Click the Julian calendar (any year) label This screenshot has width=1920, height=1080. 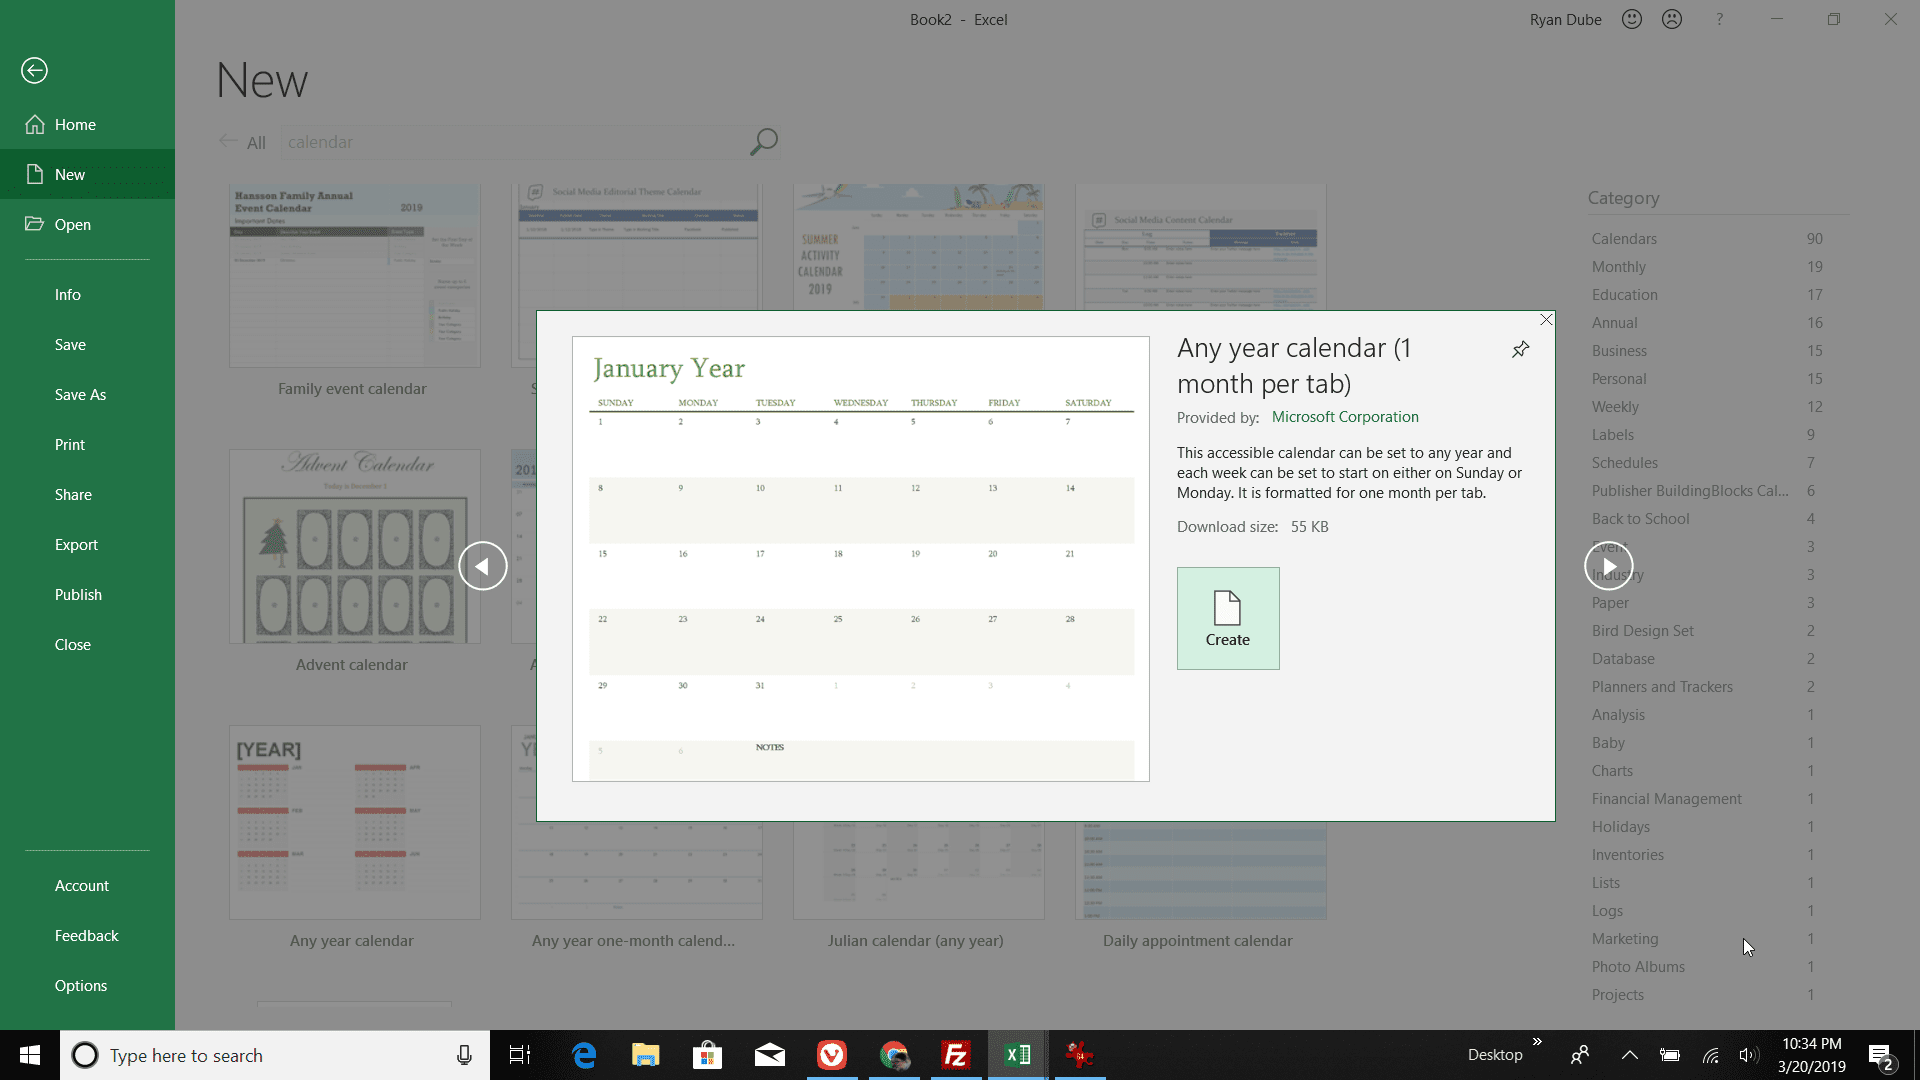coord(915,940)
